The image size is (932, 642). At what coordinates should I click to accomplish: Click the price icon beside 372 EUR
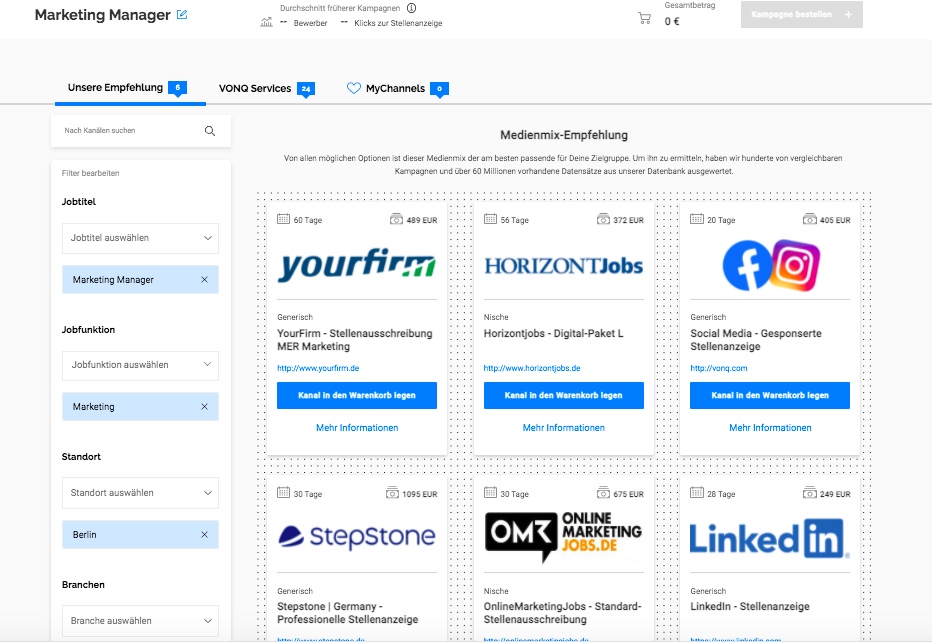(603, 219)
